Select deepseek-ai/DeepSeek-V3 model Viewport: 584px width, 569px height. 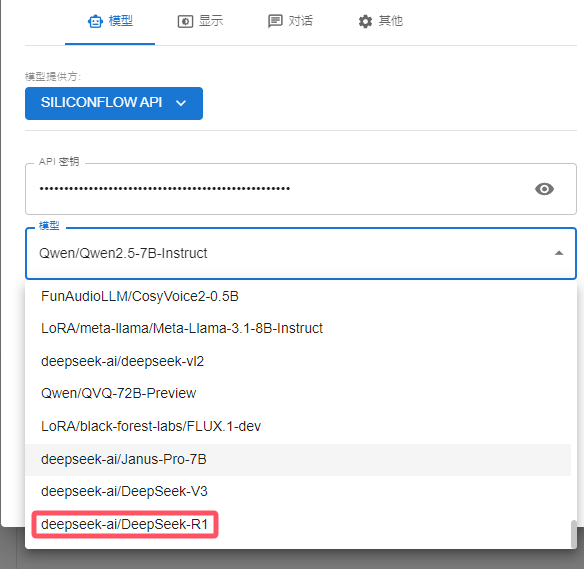point(298,492)
